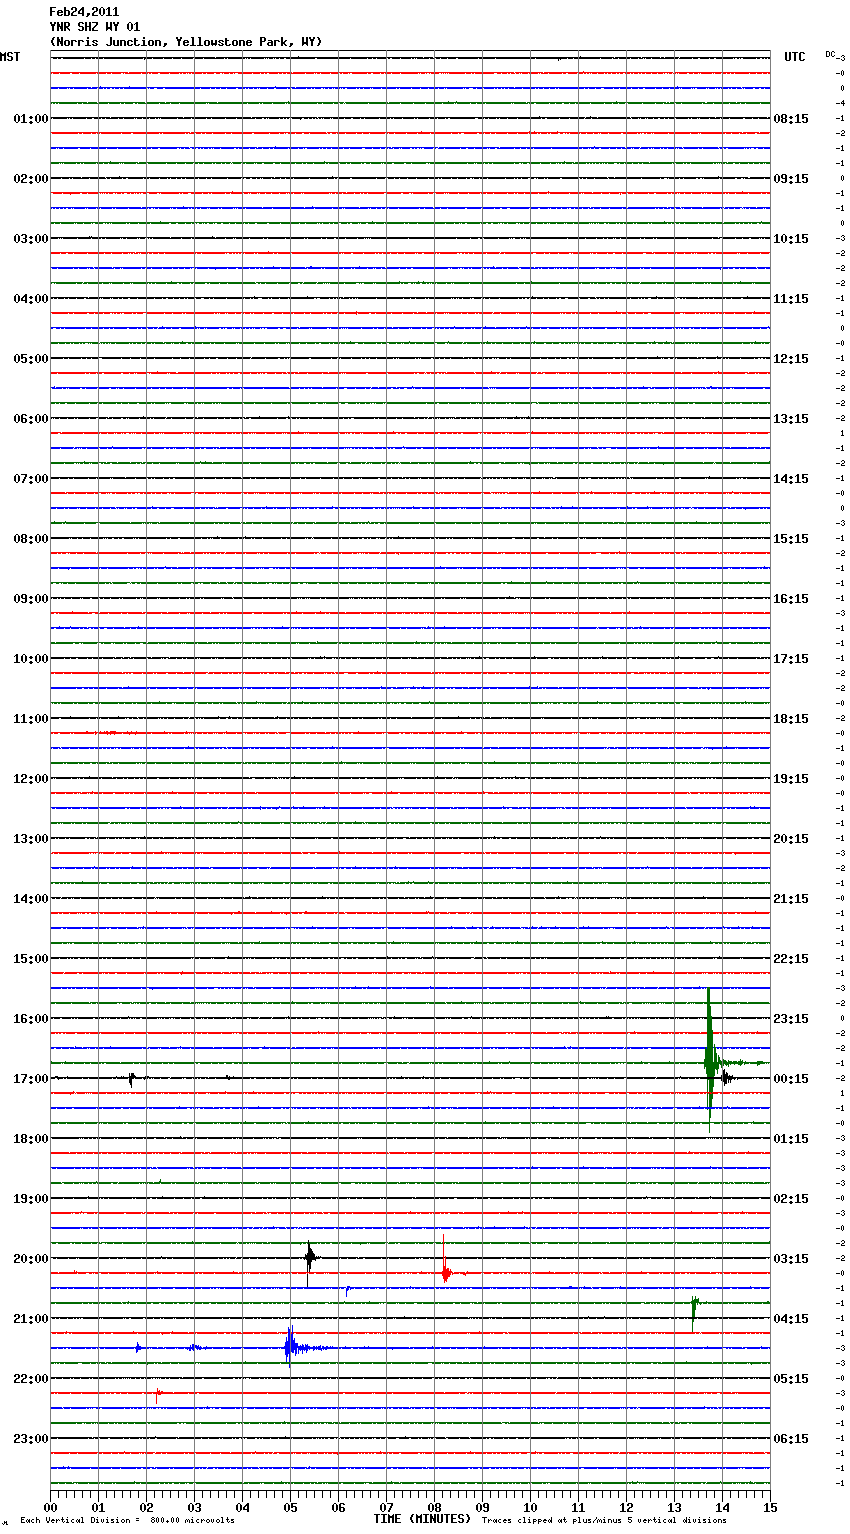The image size is (850, 1534).
Task: Click the Feb24,2011 date header
Action: click(84, 12)
